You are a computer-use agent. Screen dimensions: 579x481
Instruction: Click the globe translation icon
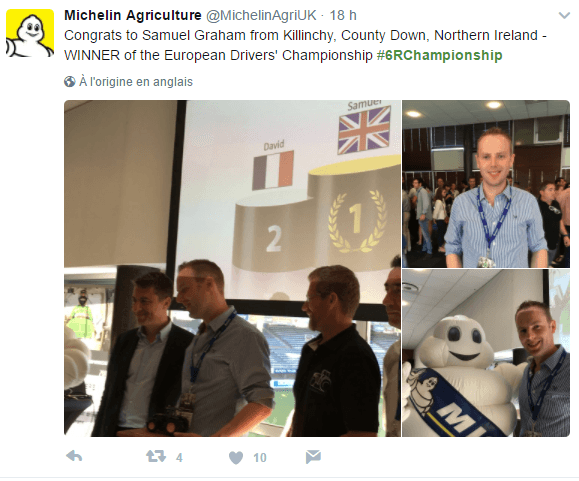point(69,82)
